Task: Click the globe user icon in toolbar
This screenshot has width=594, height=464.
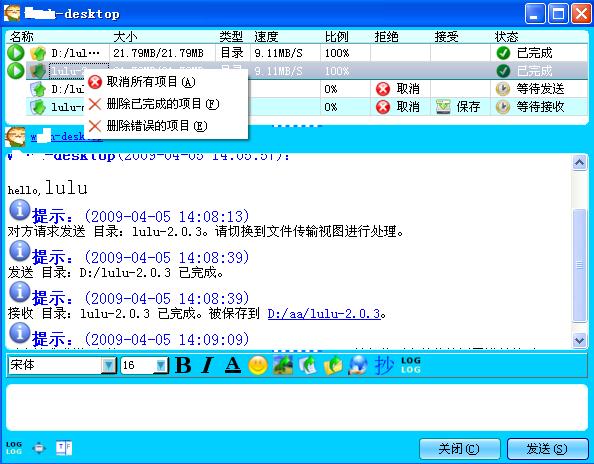Action: (x=358, y=365)
